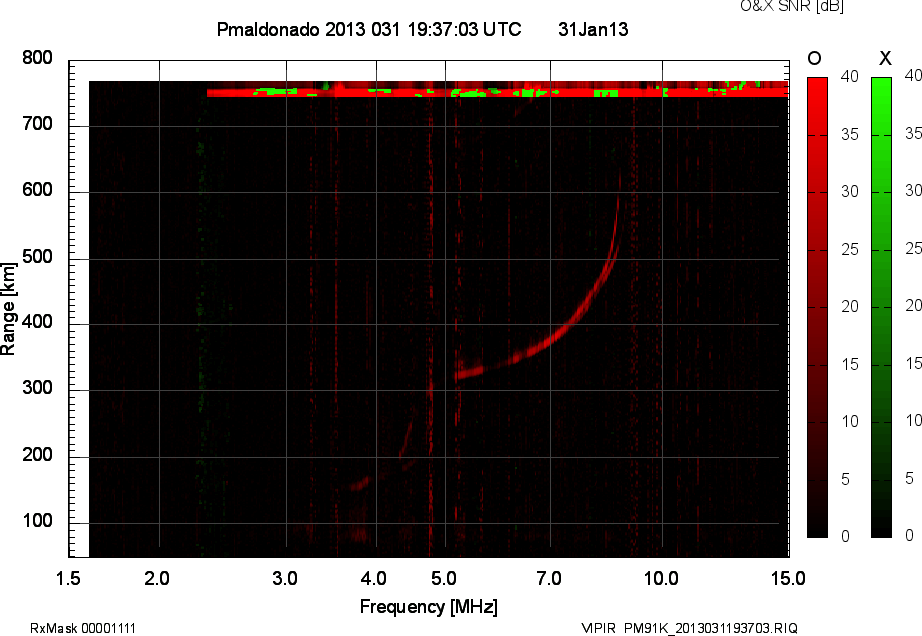Click the 'O' color bar heading

click(814, 58)
